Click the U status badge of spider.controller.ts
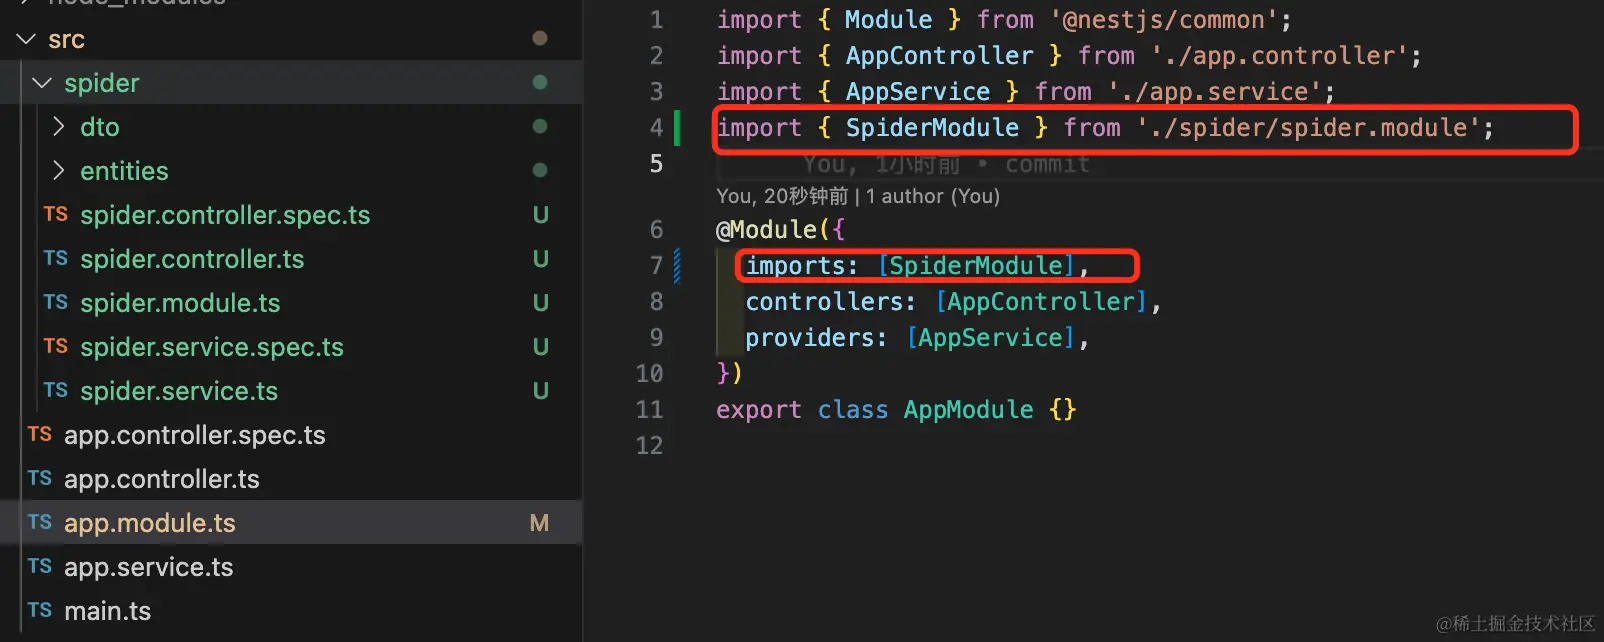Image resolution: width=1604 pixels, height=642 pixels. tap(540, 259)
